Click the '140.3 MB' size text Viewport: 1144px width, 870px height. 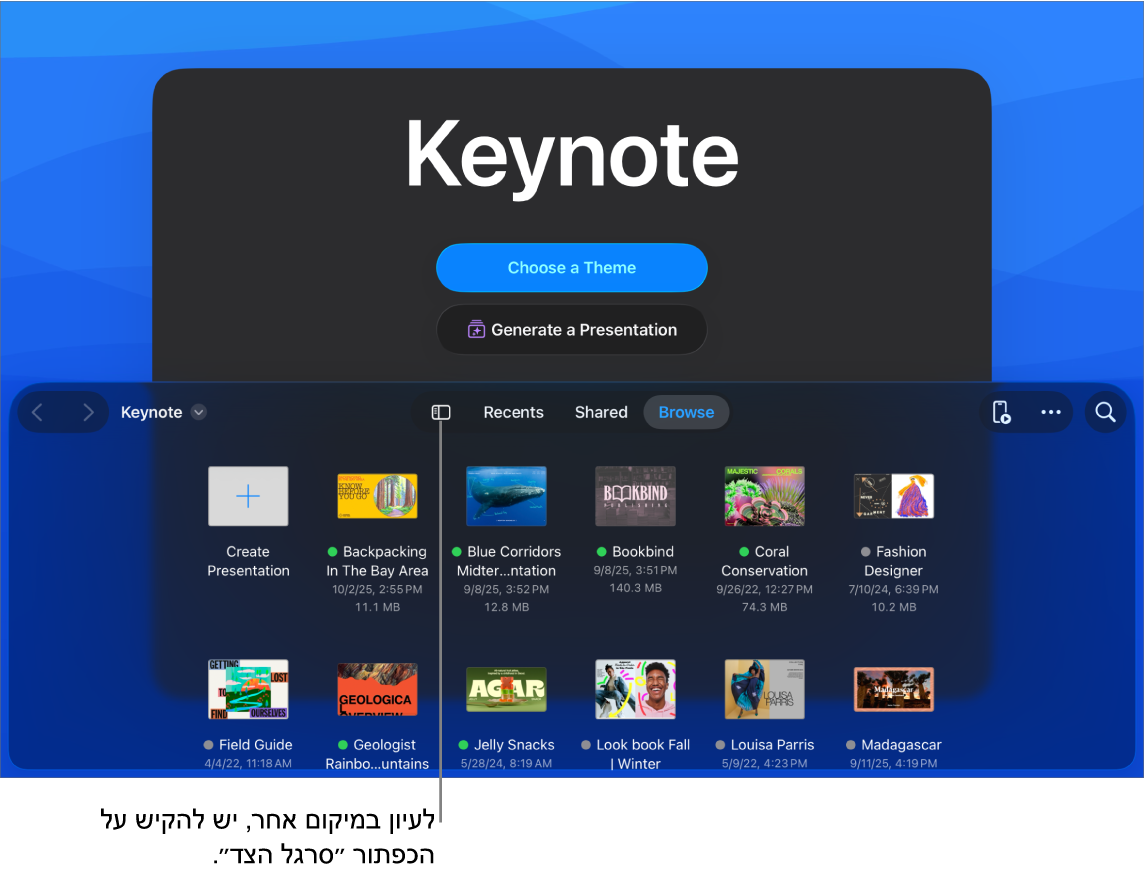pyautogui.click(x=635, y=588)
